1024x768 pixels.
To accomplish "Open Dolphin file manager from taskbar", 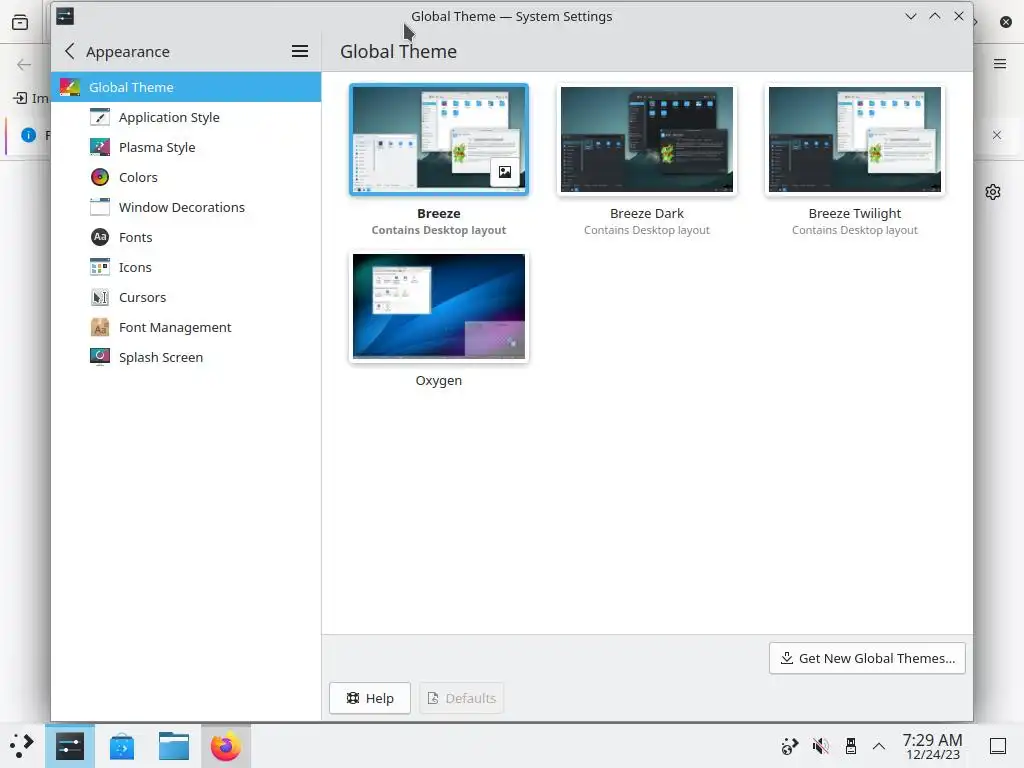I will point(174,746).
